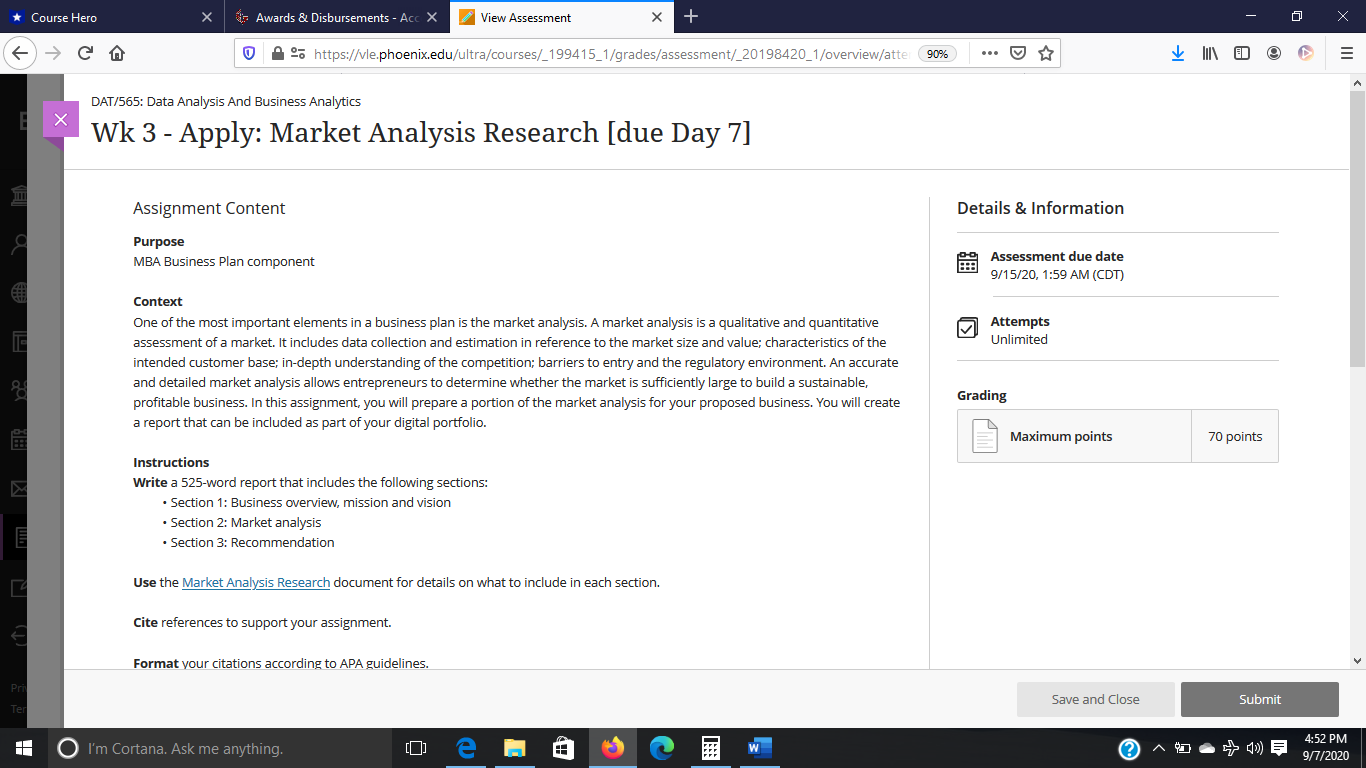Click the DAT/565 course name text
The height and width of the screenshot is (768, 1366).
[x=226, y=101]
